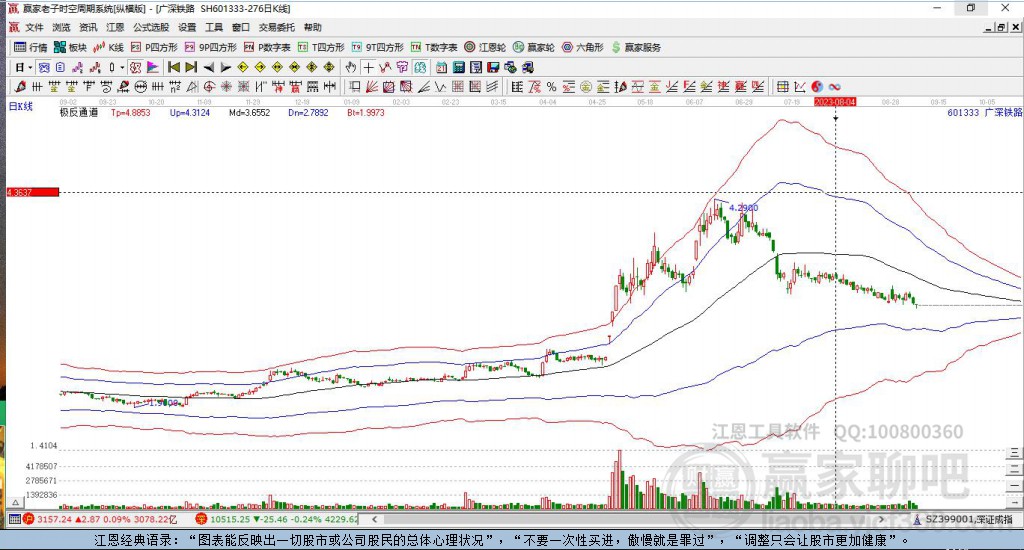Click the calendar date icon
1024x550 pixels.
[441, 67]
